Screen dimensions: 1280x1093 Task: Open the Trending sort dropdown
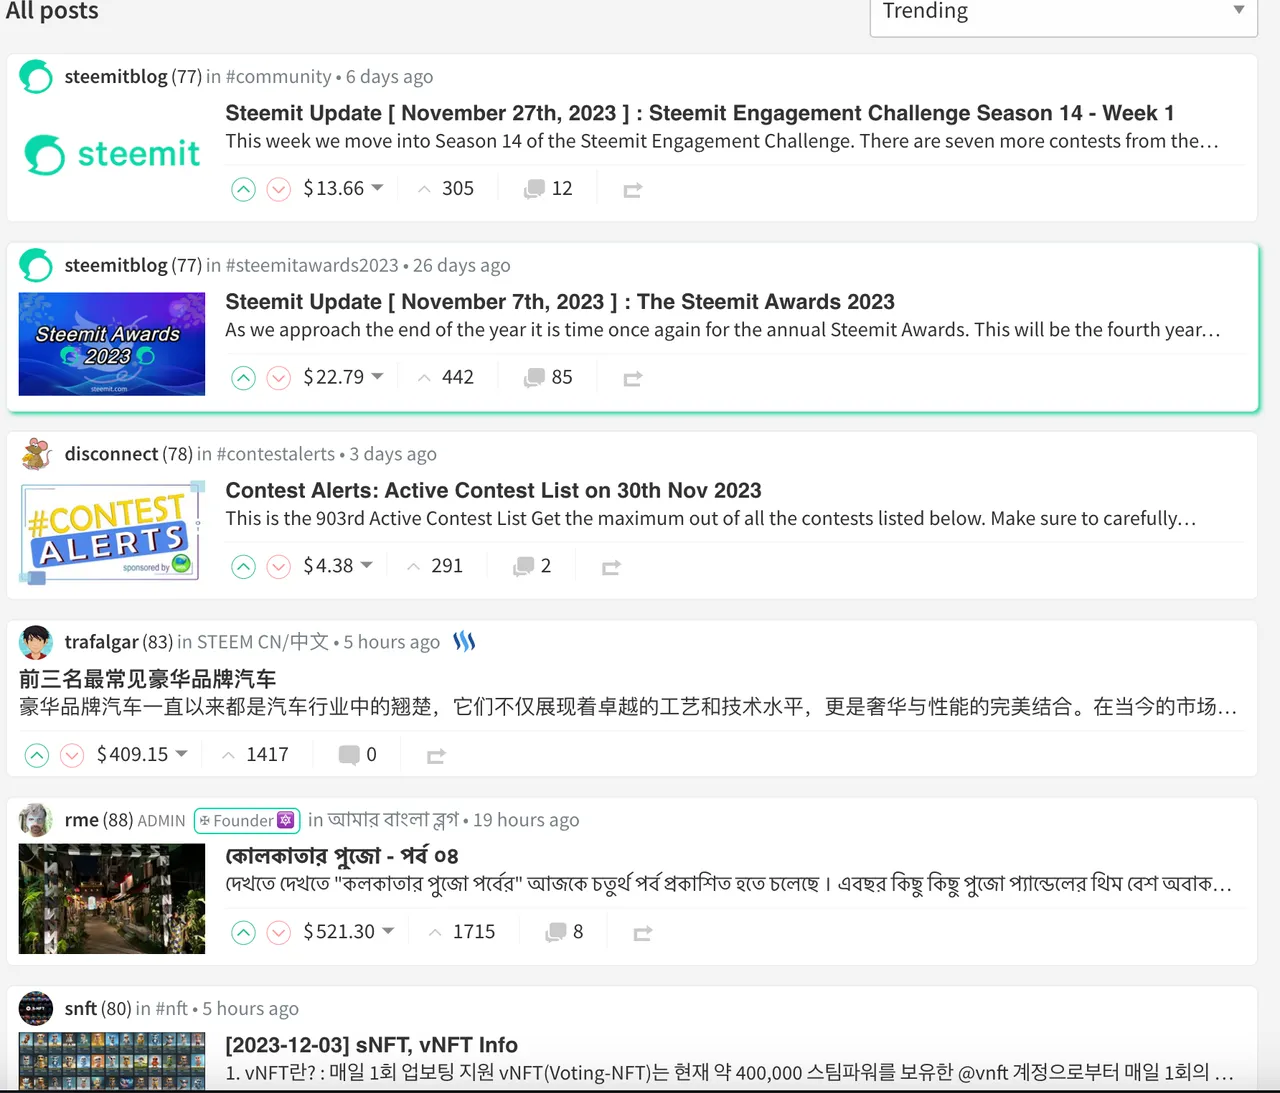[1063, 14]
